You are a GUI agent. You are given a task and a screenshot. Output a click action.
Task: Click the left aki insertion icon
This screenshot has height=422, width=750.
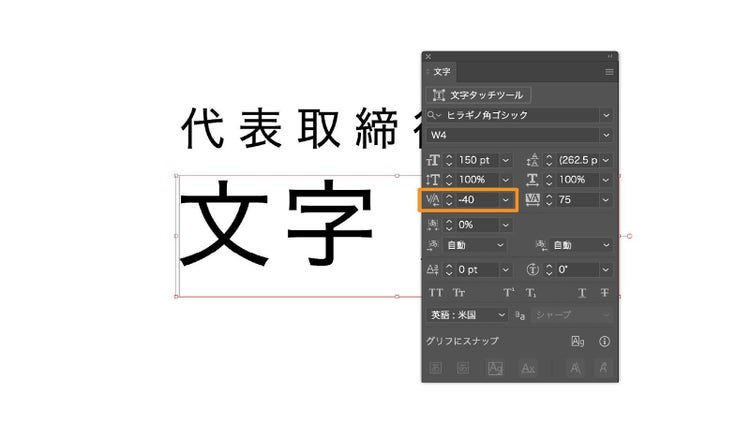pyautogui.click(x=433, y=245)
